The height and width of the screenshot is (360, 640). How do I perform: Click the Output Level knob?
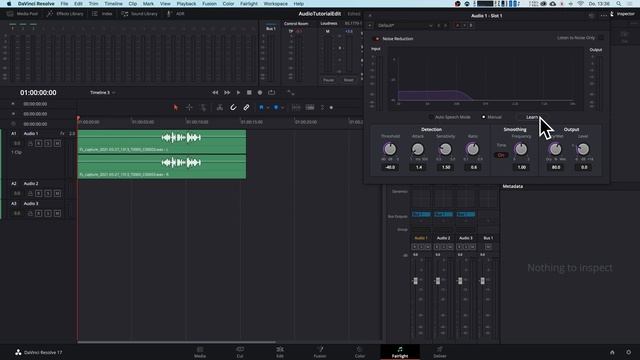pyautogui.click(x=583, y=149)
